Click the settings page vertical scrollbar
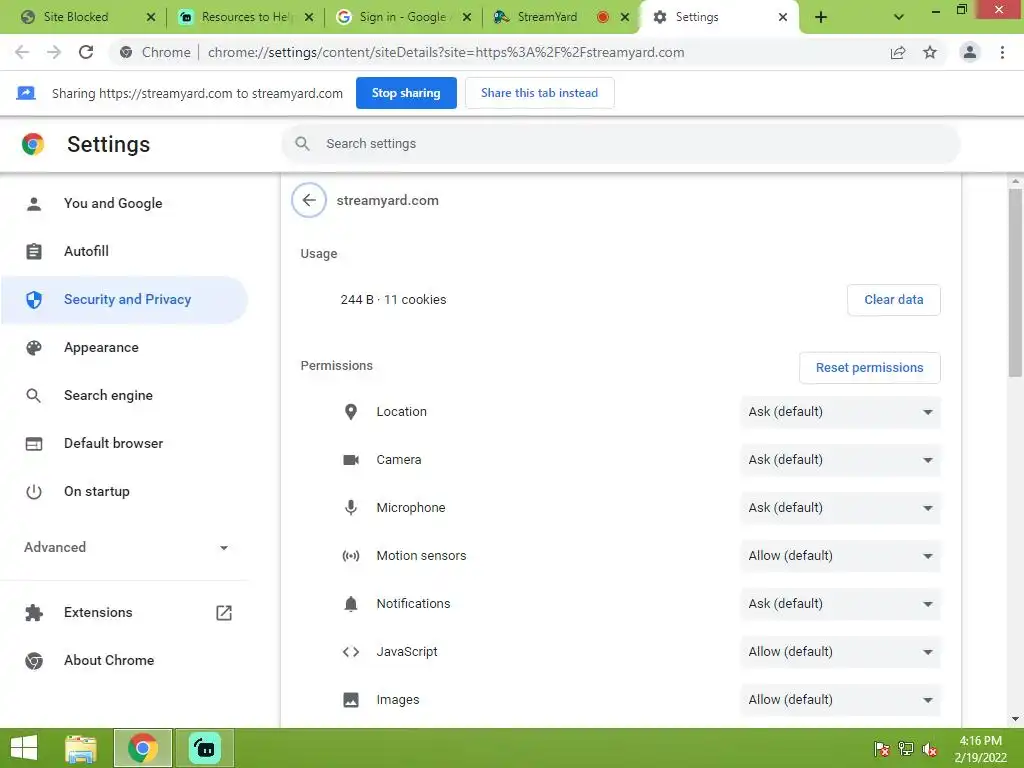The height and width of the screenshot is (768, 1024). click(x=1015, y=283)
